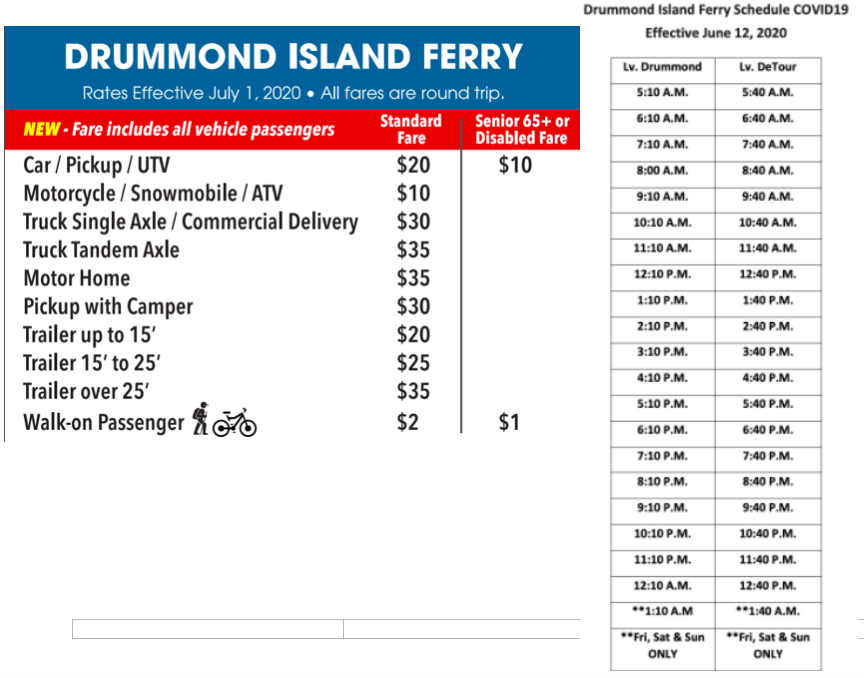Click the Truck Tandem Axle $35 price
Screen dimensions: 864x678
click(x=413, y=250)
